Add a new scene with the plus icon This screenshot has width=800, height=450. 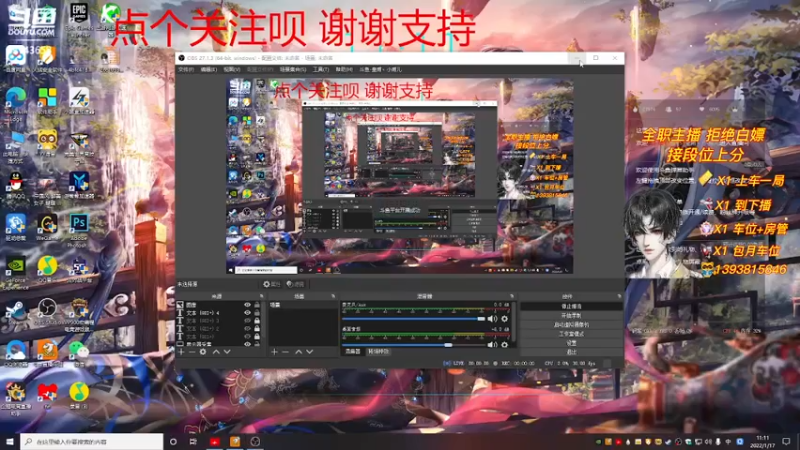[274, 352]
